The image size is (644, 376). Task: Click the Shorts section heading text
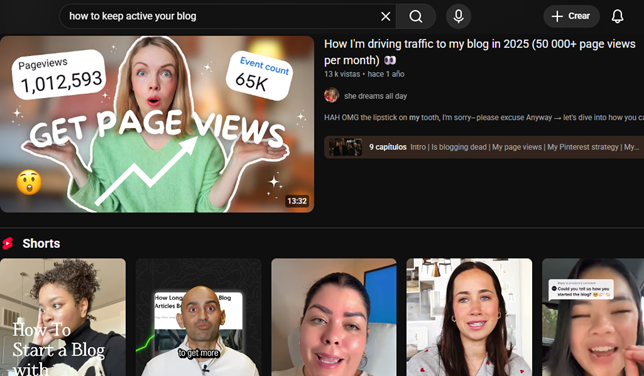(41, 243)
